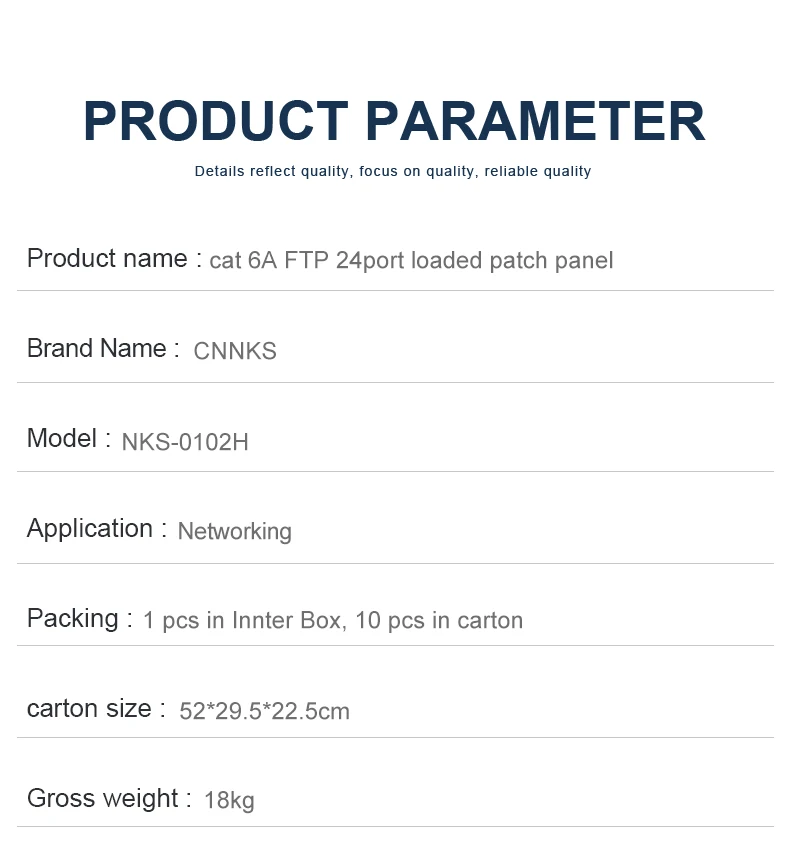Select the 'Application' label
Viewport: 790px width, 860px height.
(90, 529)
